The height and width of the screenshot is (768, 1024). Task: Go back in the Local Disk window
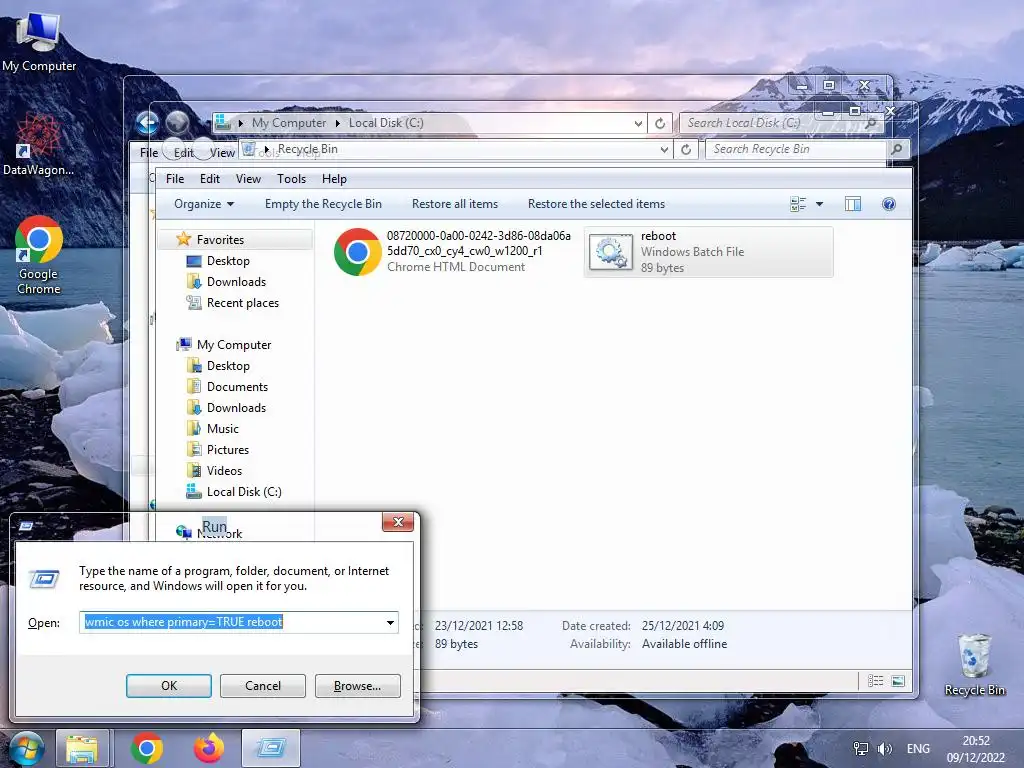tap(148, 123)
